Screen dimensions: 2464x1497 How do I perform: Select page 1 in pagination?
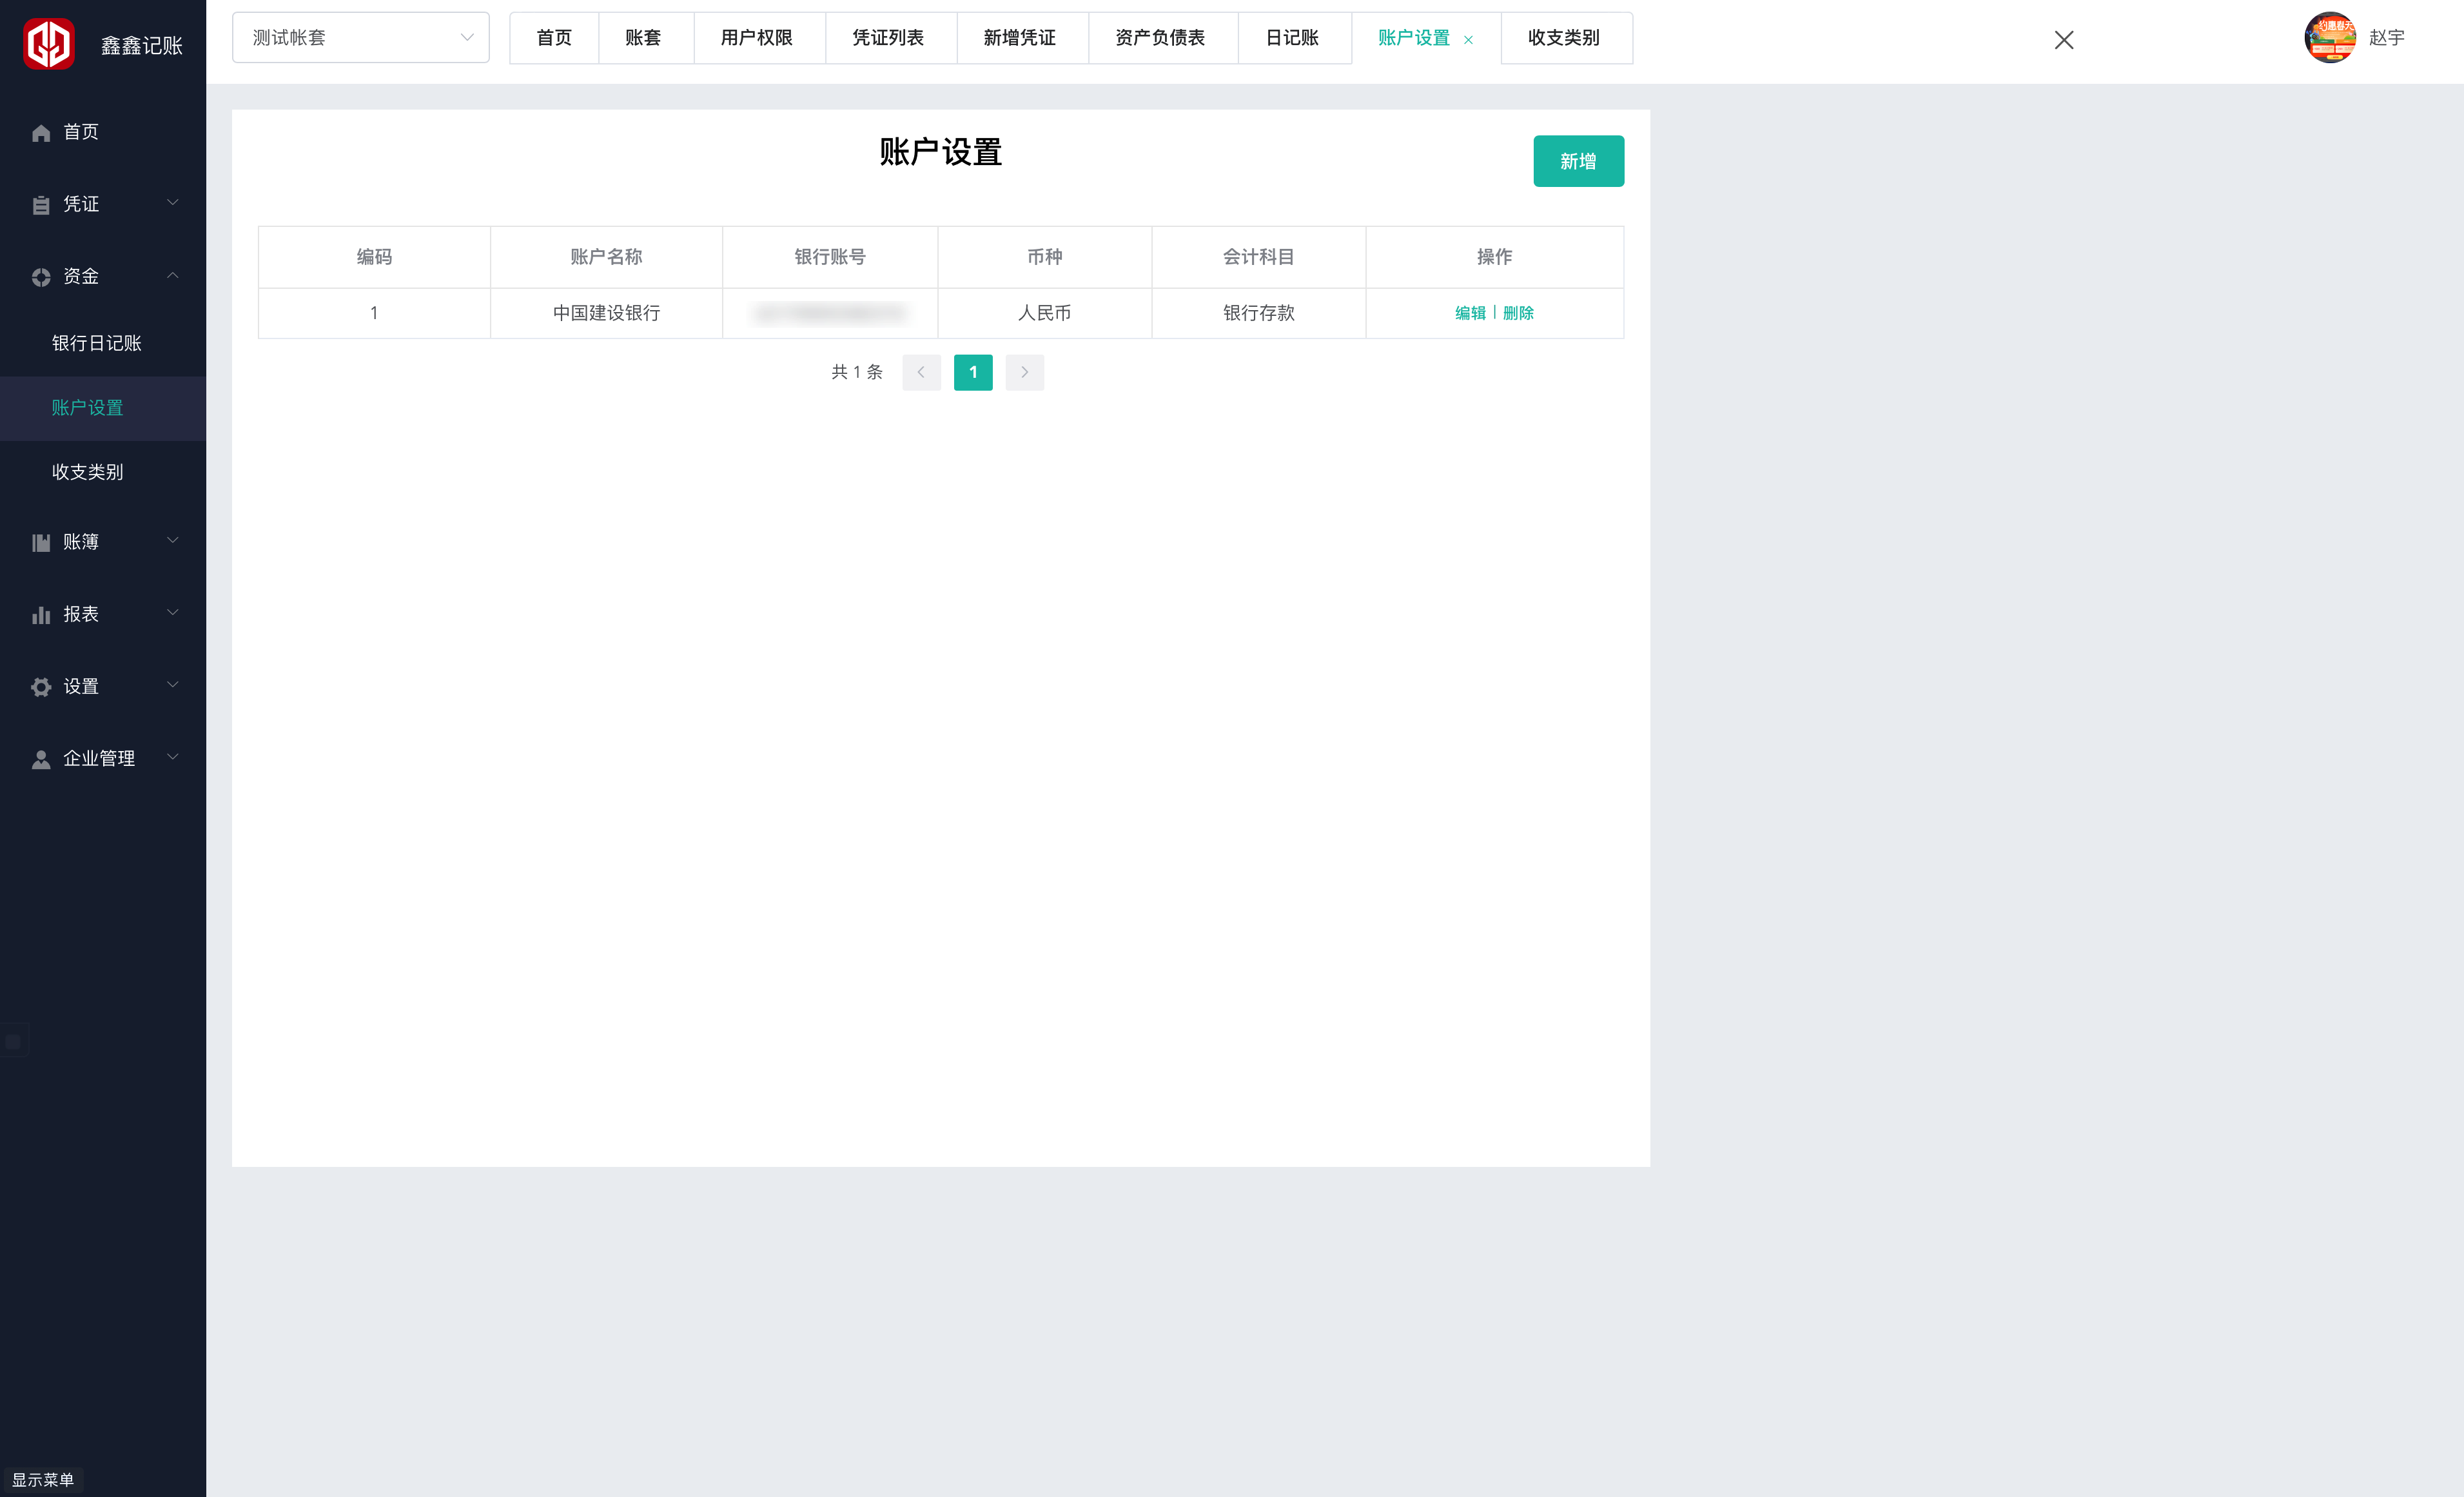point(973,372)
